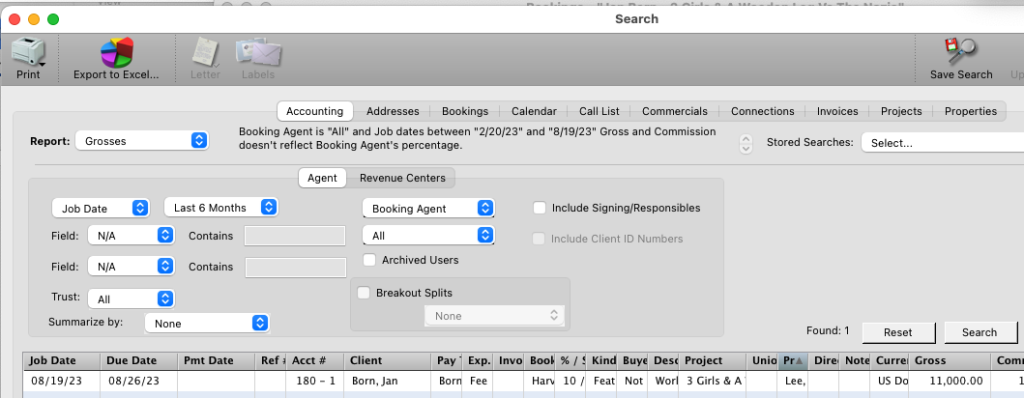Switch to the Call List tab

click(599, 111)
